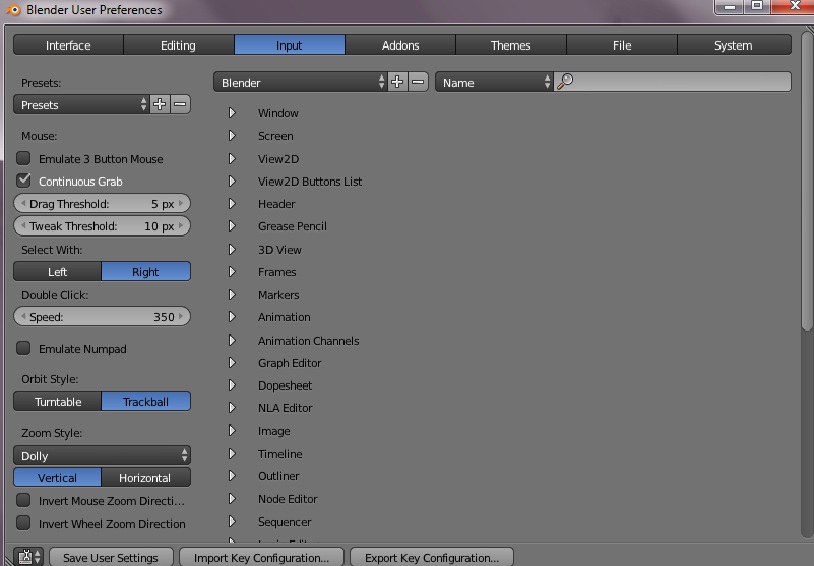
Task: Select the Input tab
Action: (x=290, y=45)
